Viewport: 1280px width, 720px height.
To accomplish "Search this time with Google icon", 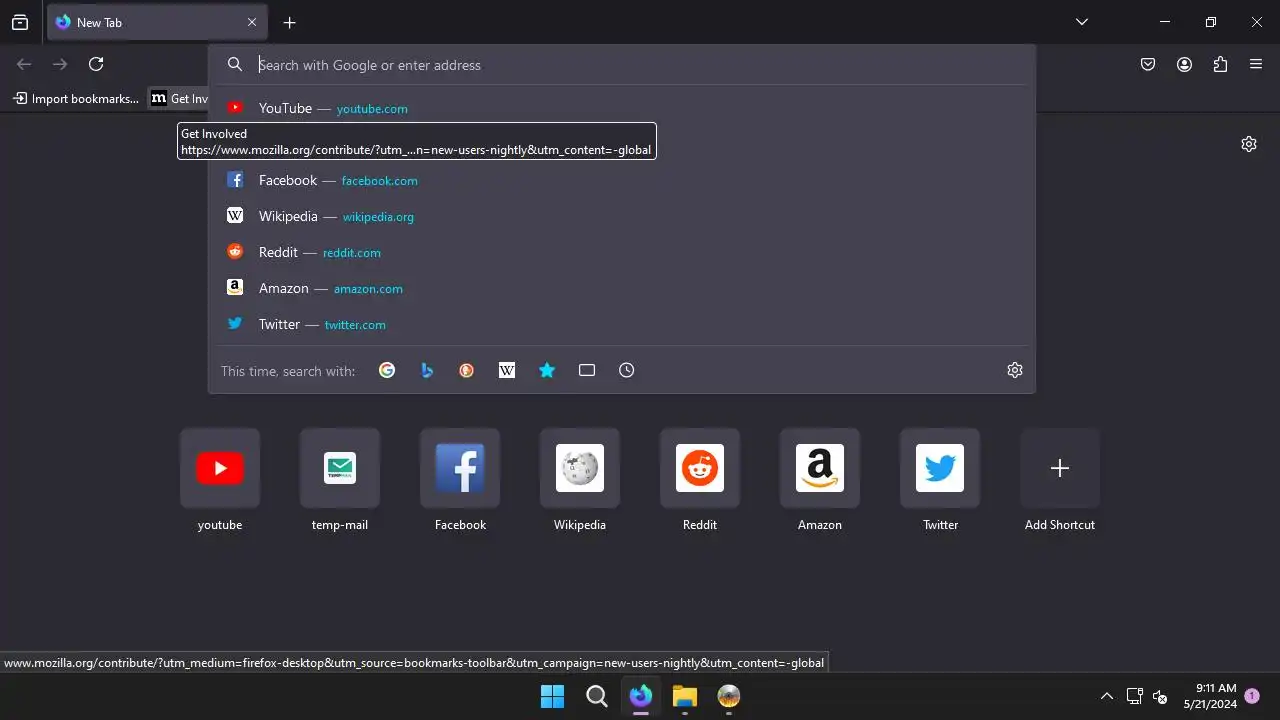I will pyautogui.click(x=387, y=370).
